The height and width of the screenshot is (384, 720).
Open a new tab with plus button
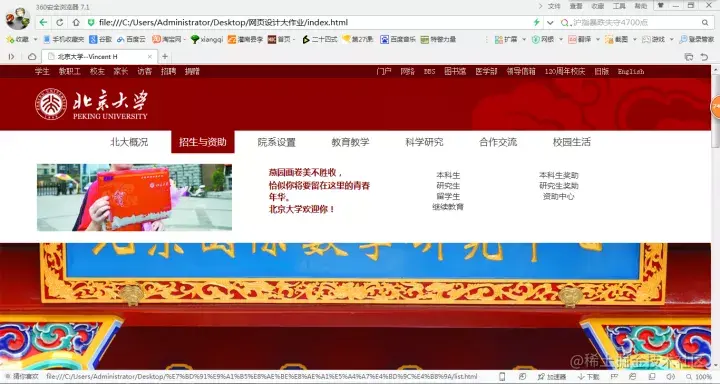[165, 56]
